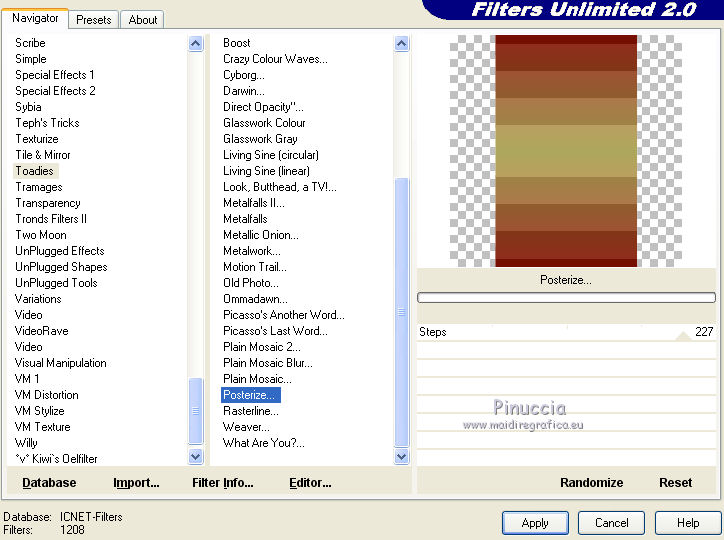The image size is (724, 540).
Task: Select the highlighted Posterize... filter
Action: 251,395
